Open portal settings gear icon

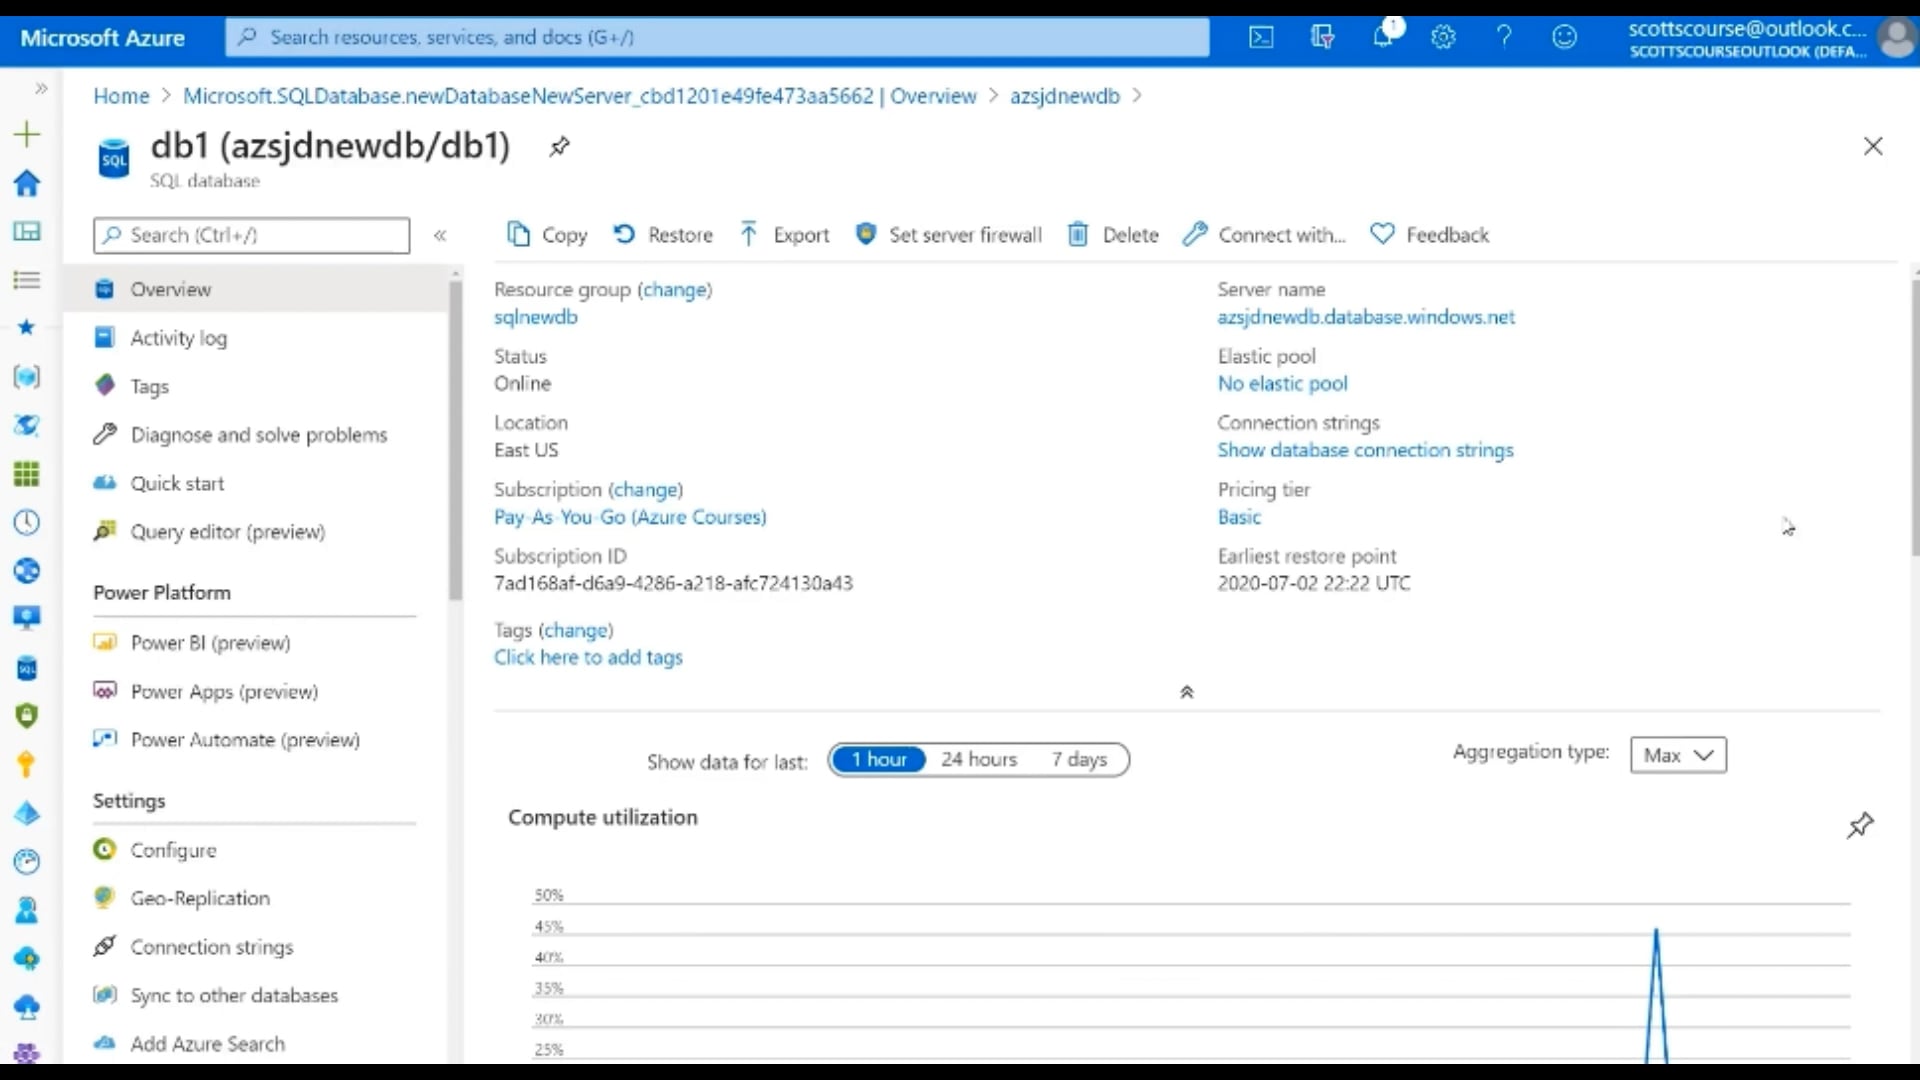point(1443,37)
